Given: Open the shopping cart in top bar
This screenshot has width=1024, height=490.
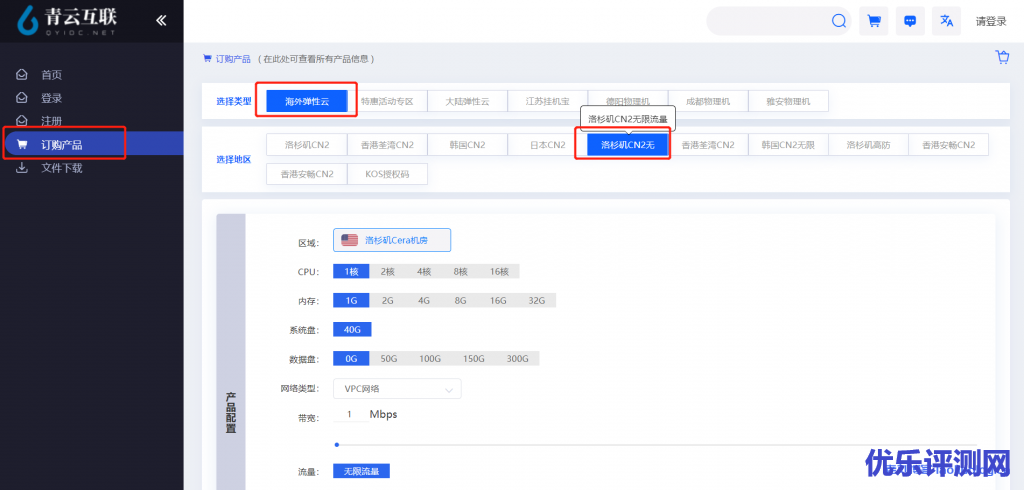Looking at the screenshot, I should point(874,21).
